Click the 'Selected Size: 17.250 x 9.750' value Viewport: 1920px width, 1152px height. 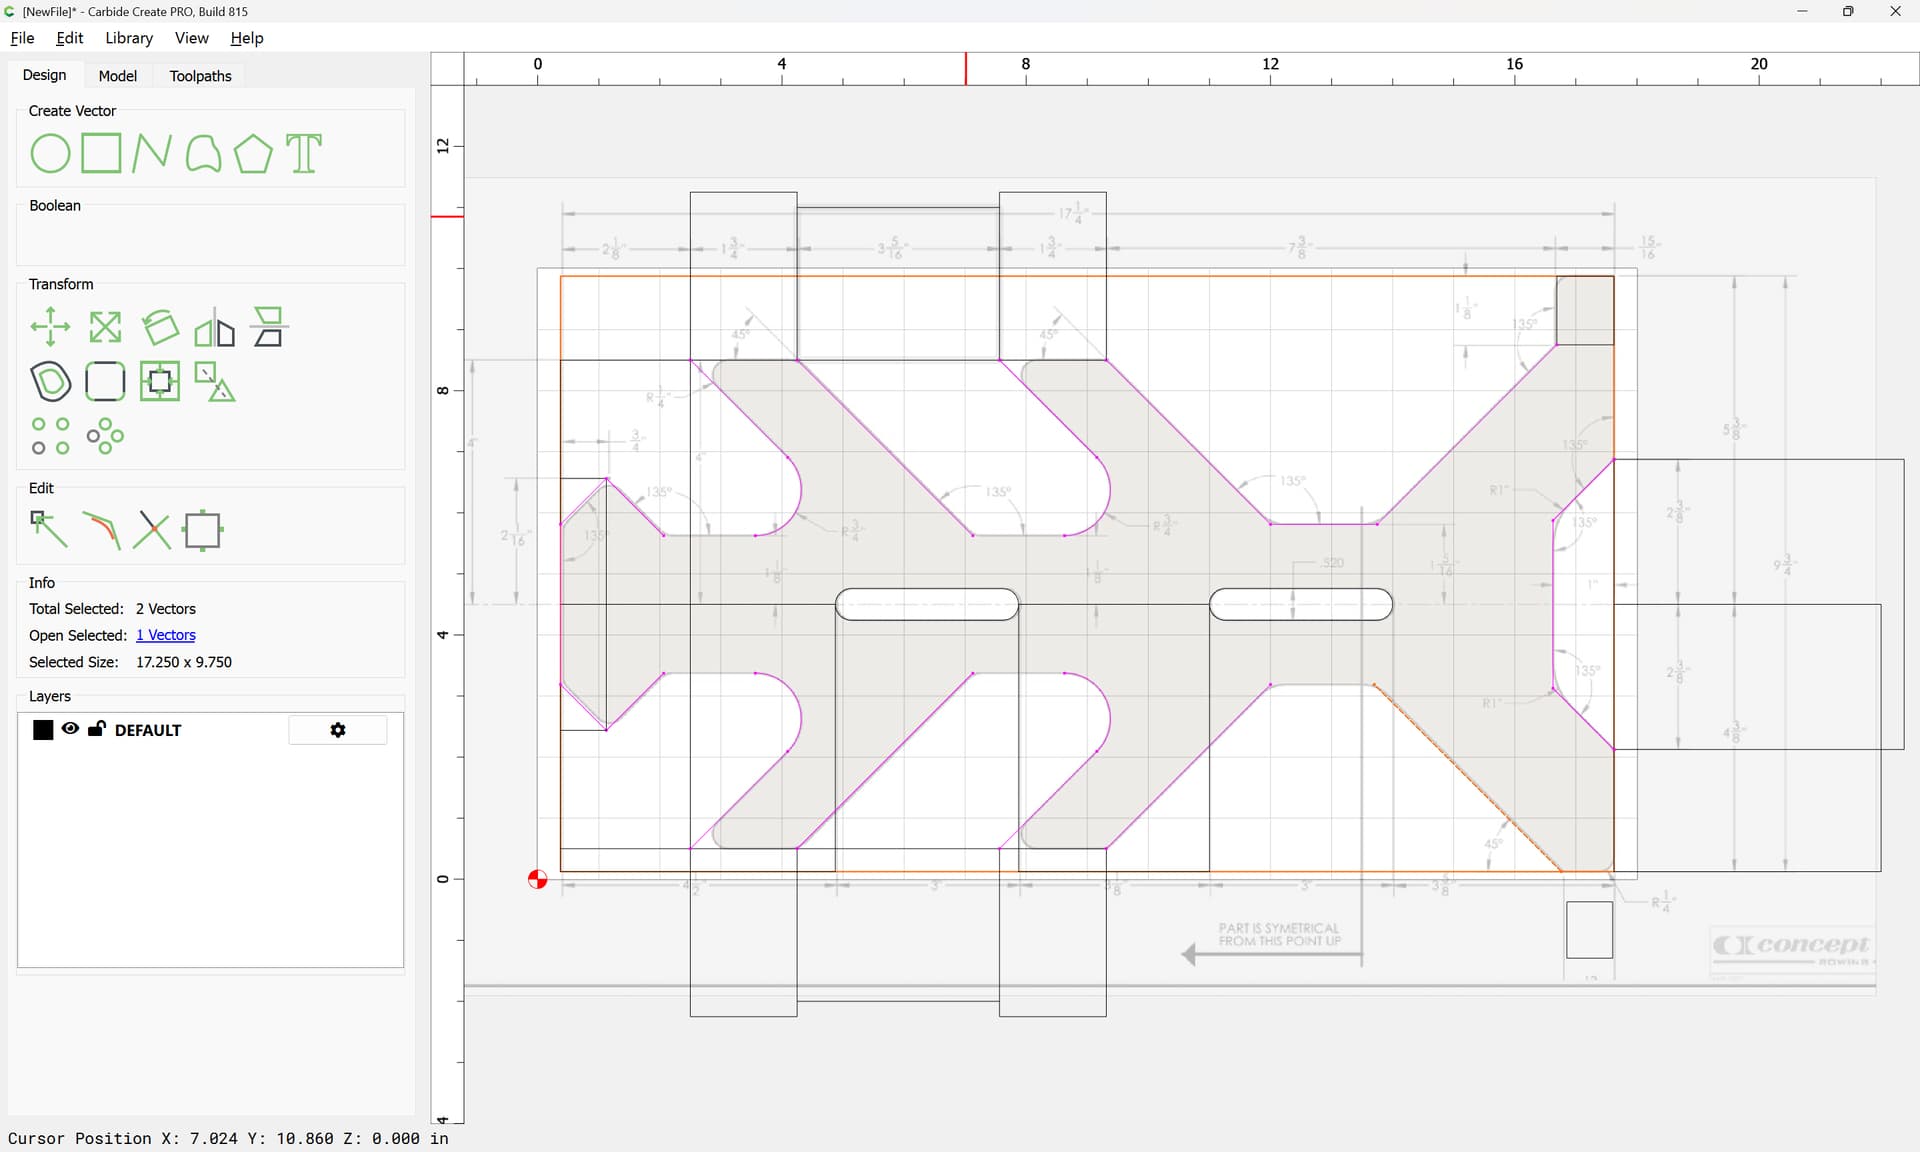click(184, 662)
